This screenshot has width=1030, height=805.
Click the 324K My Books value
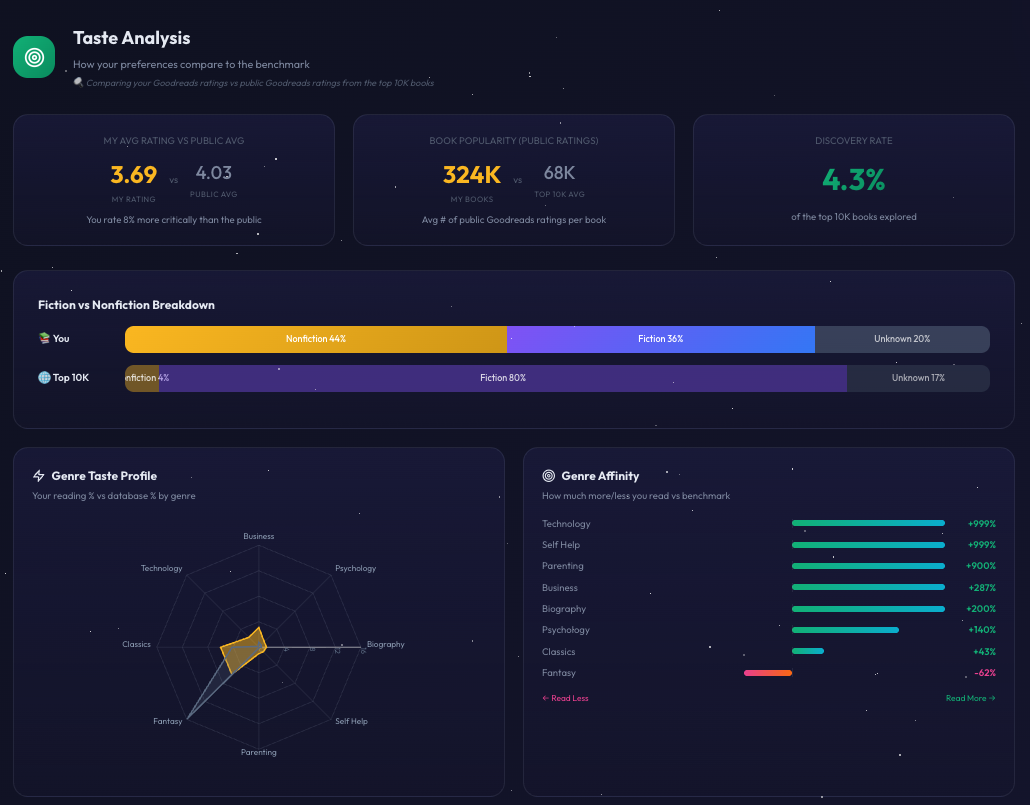point(471,175)
